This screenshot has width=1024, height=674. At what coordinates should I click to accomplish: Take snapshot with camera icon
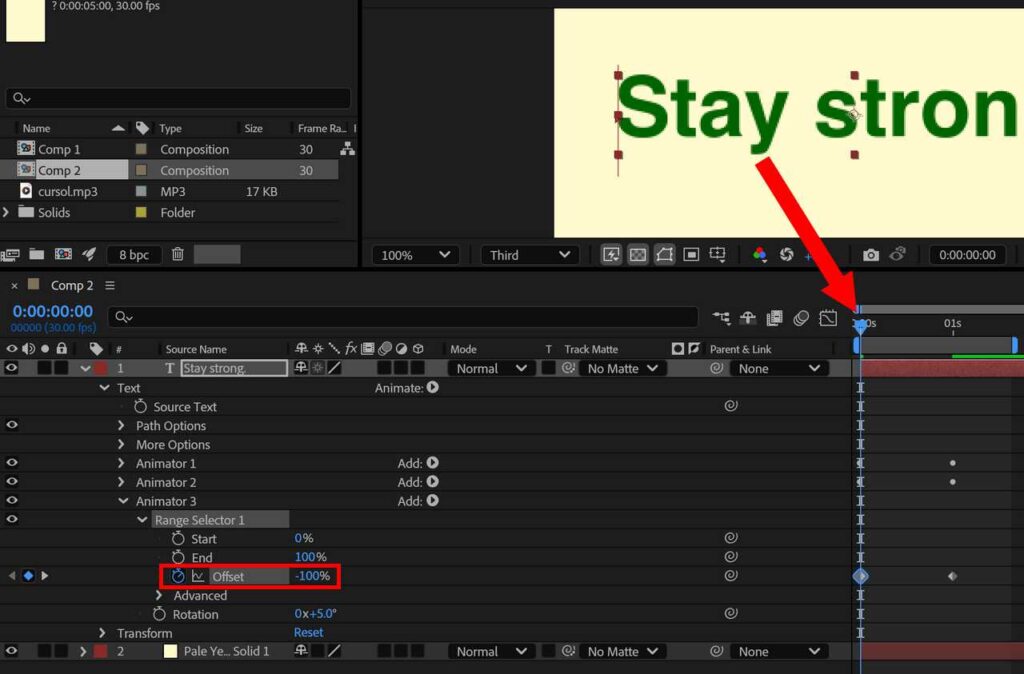tap(871, 255)
